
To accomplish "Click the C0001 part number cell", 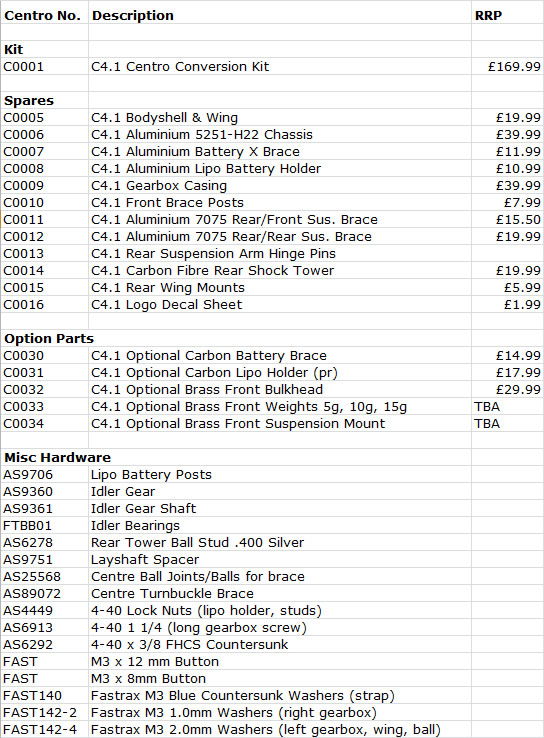I will 44,66.
